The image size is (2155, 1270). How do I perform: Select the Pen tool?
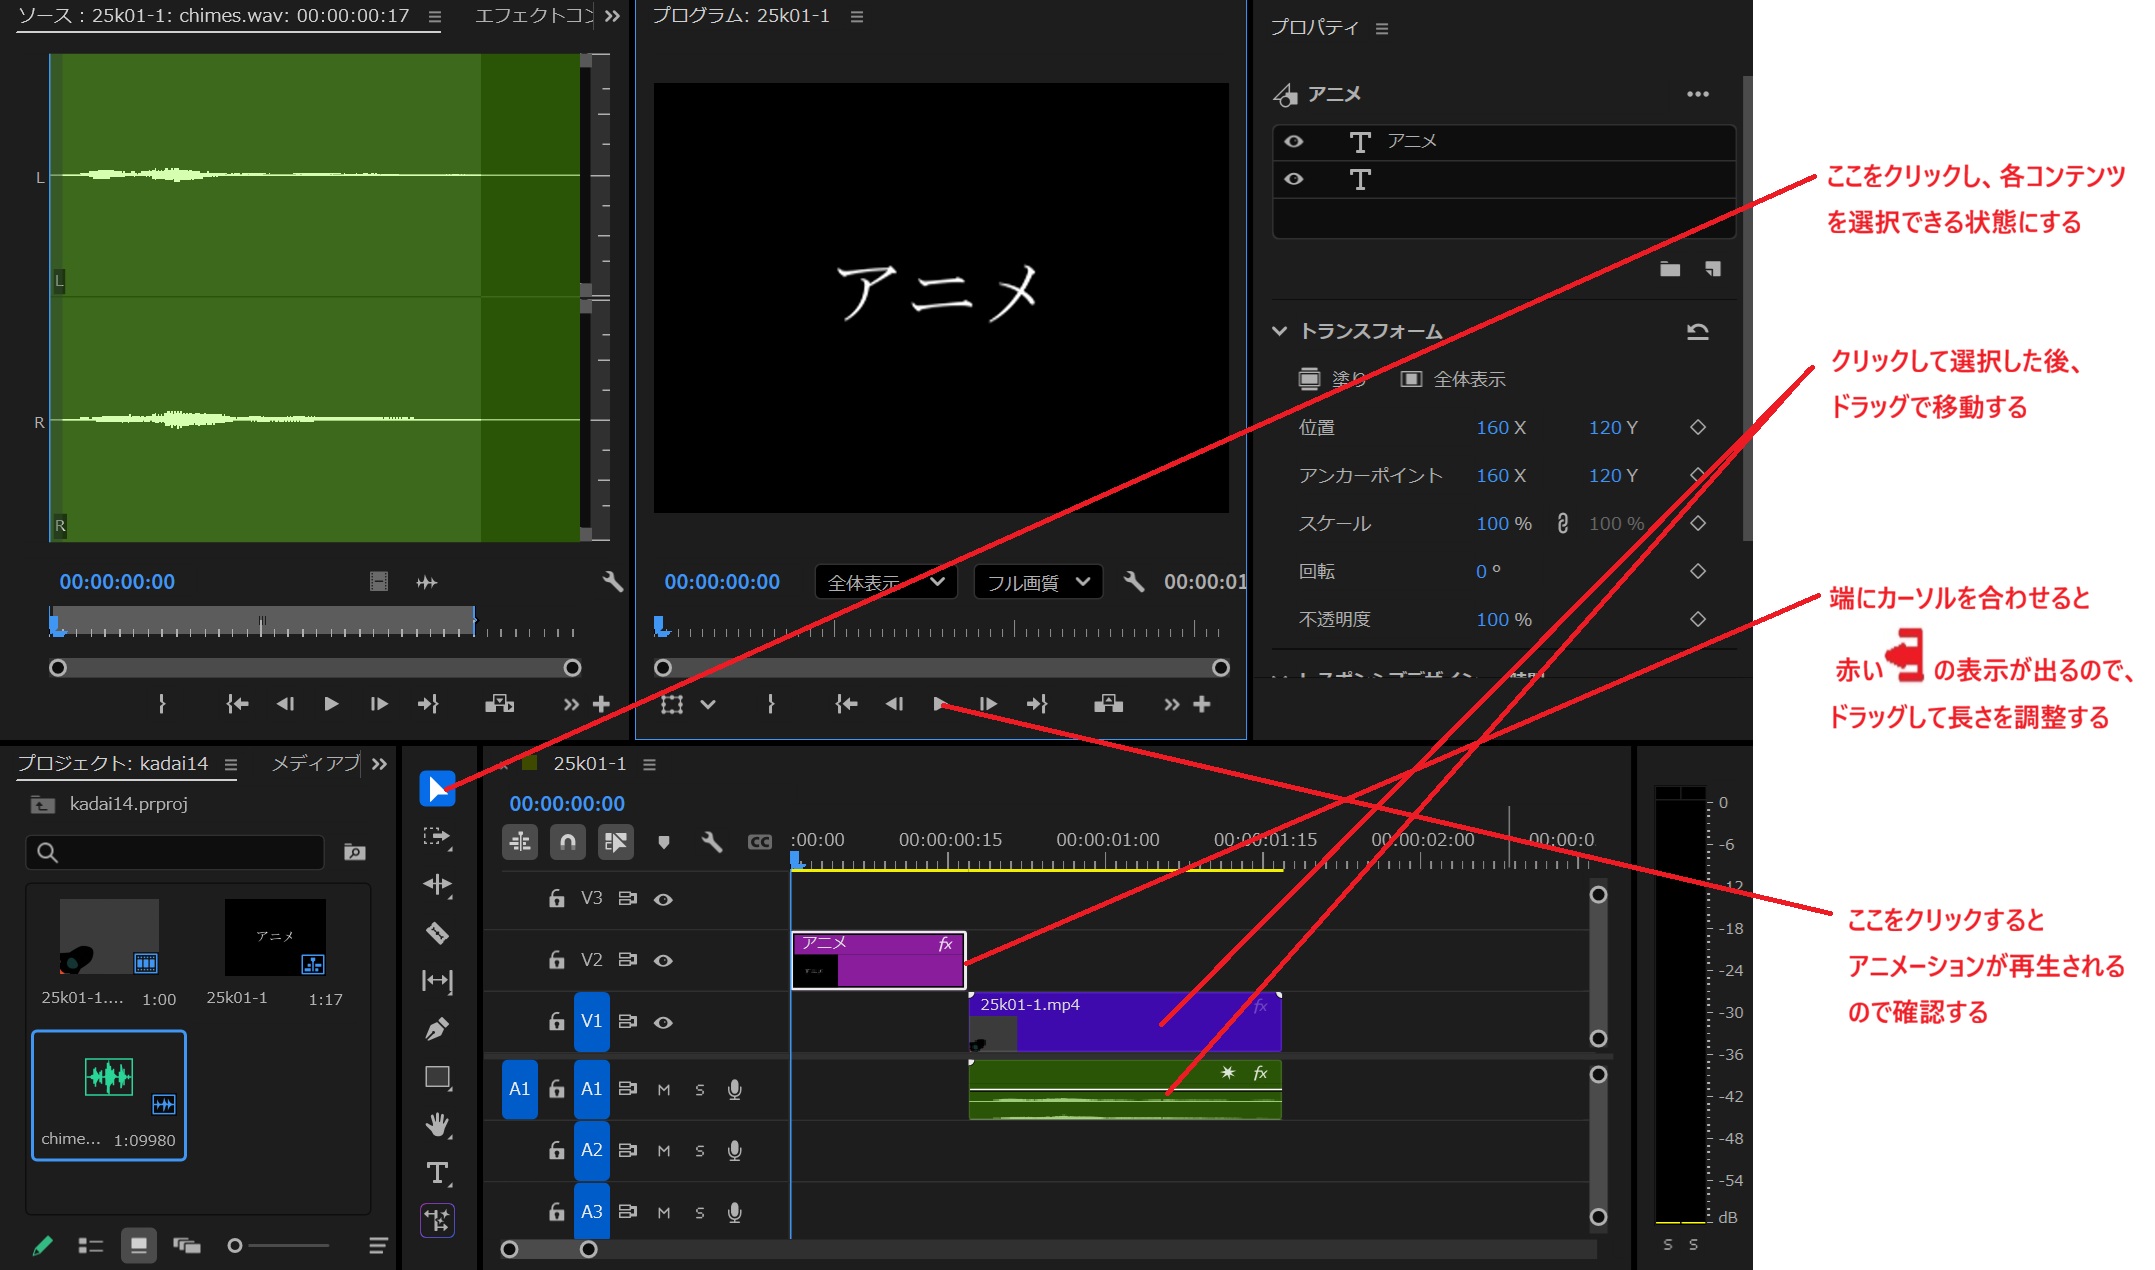click(437, 1029)
